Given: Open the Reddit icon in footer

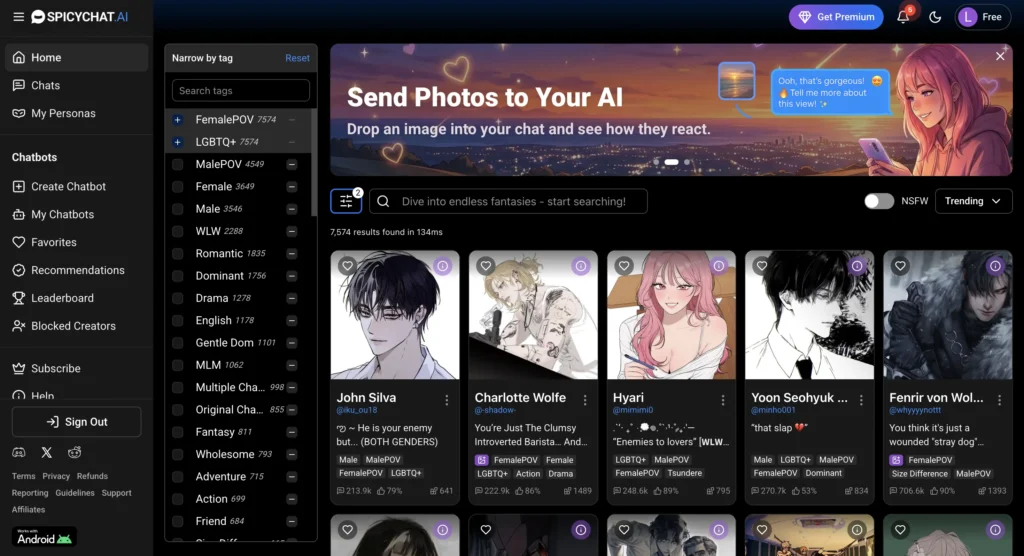Looking at the screenshot, I should pyautogui.click(x=74, y=452).
